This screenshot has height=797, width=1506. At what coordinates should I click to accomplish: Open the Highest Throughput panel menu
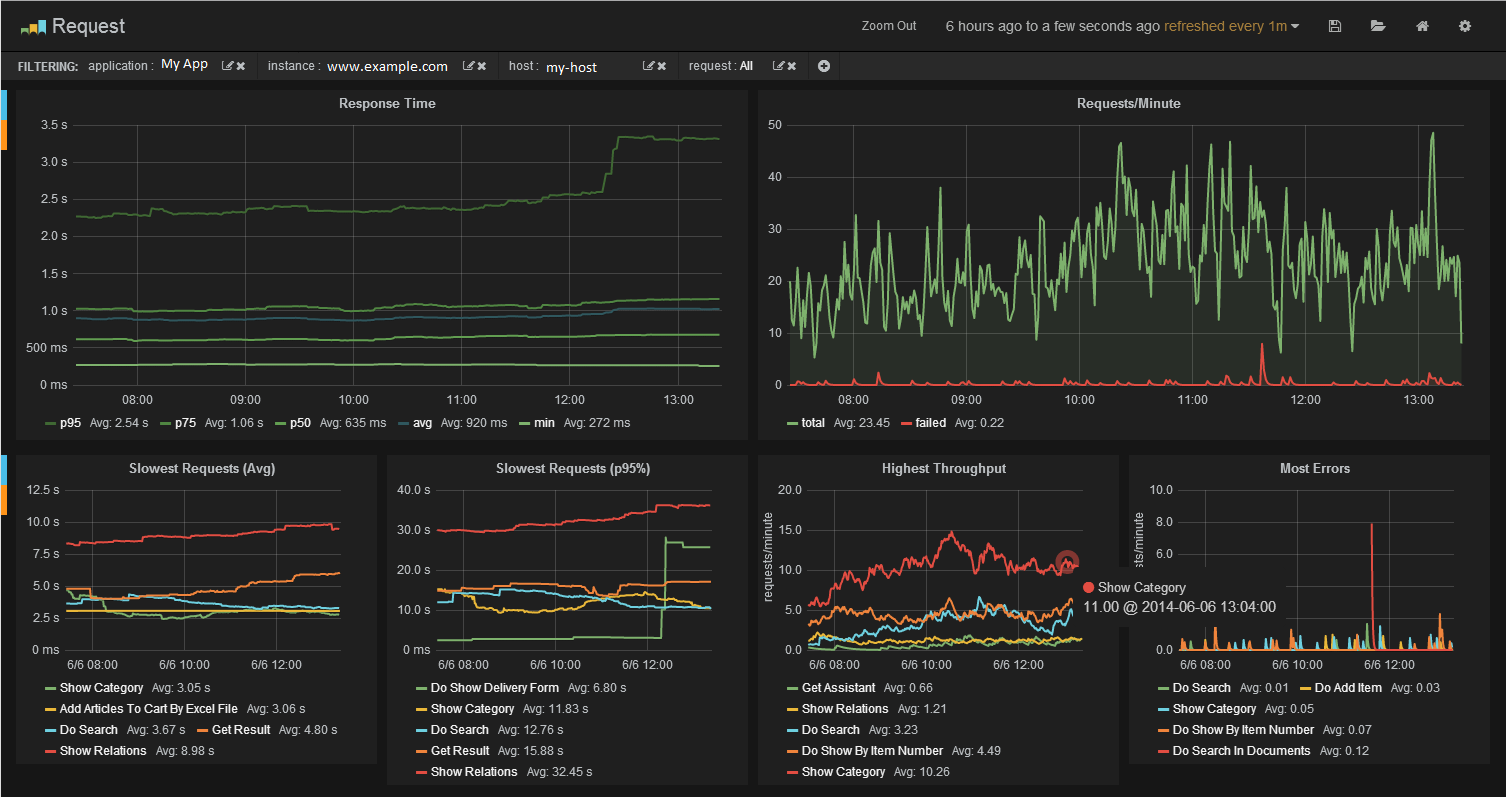(x=944, y=468)
